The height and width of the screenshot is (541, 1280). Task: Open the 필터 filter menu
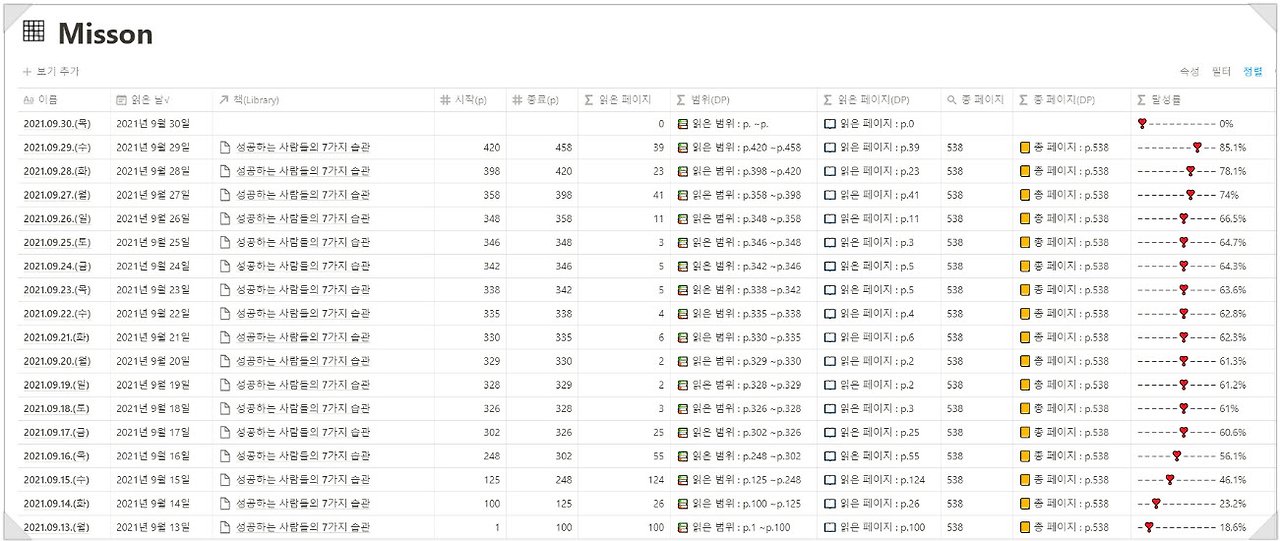click(1220, 72)
